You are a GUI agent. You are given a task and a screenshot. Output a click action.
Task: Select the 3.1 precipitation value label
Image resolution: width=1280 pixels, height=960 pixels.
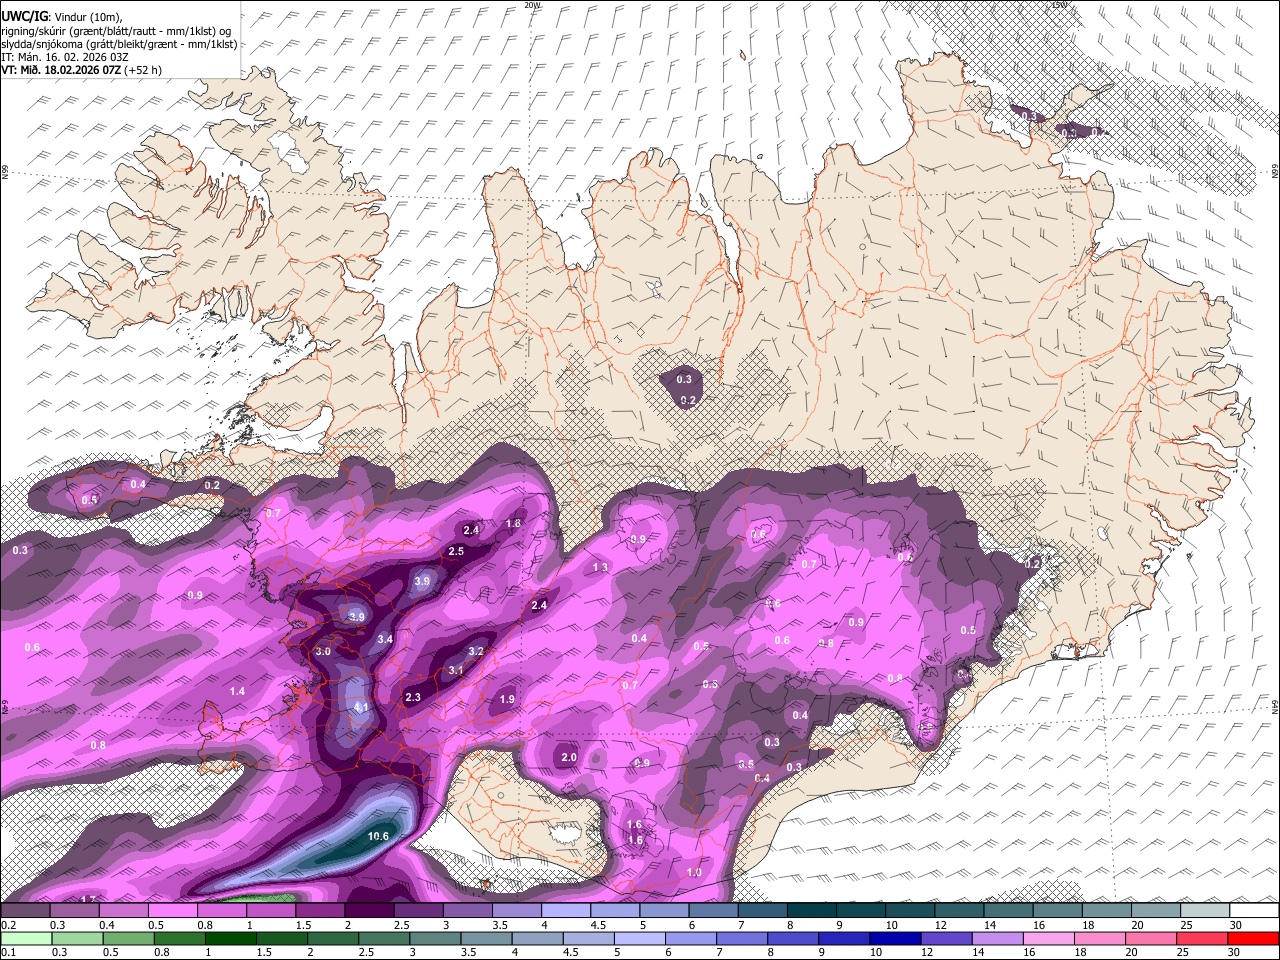[x=456, y=670]
